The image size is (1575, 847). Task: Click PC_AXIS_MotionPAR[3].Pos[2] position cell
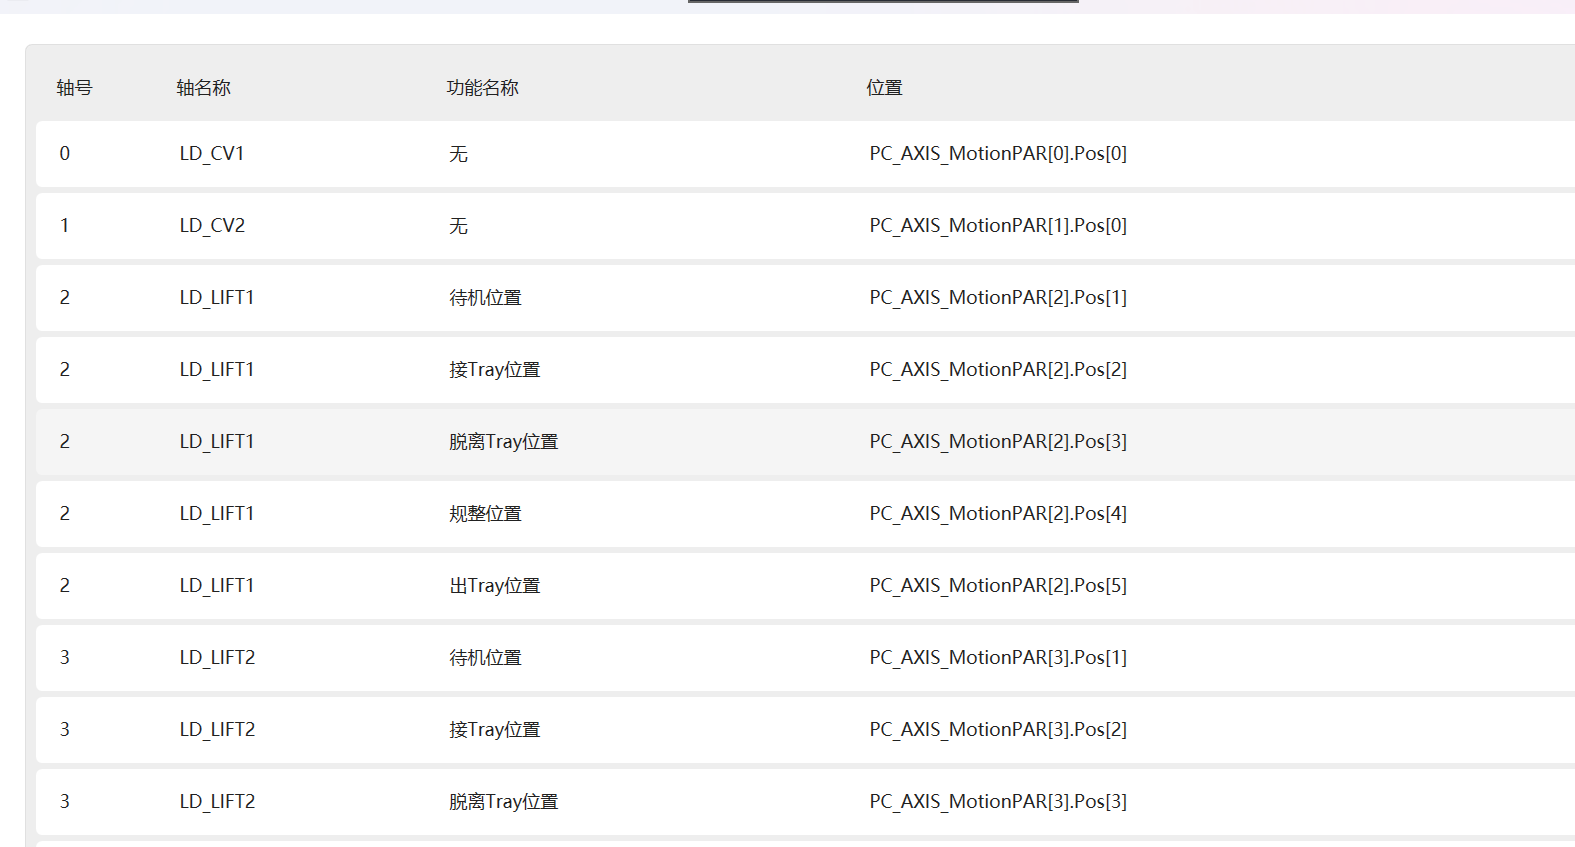click(x=998, y=730)
